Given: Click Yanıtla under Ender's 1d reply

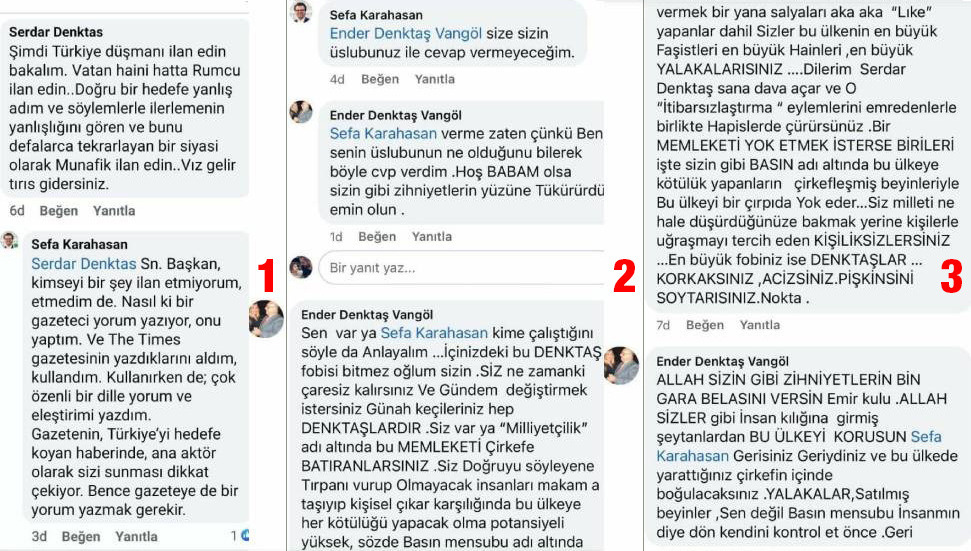Looking at the screenshot, I should (432, 236).
